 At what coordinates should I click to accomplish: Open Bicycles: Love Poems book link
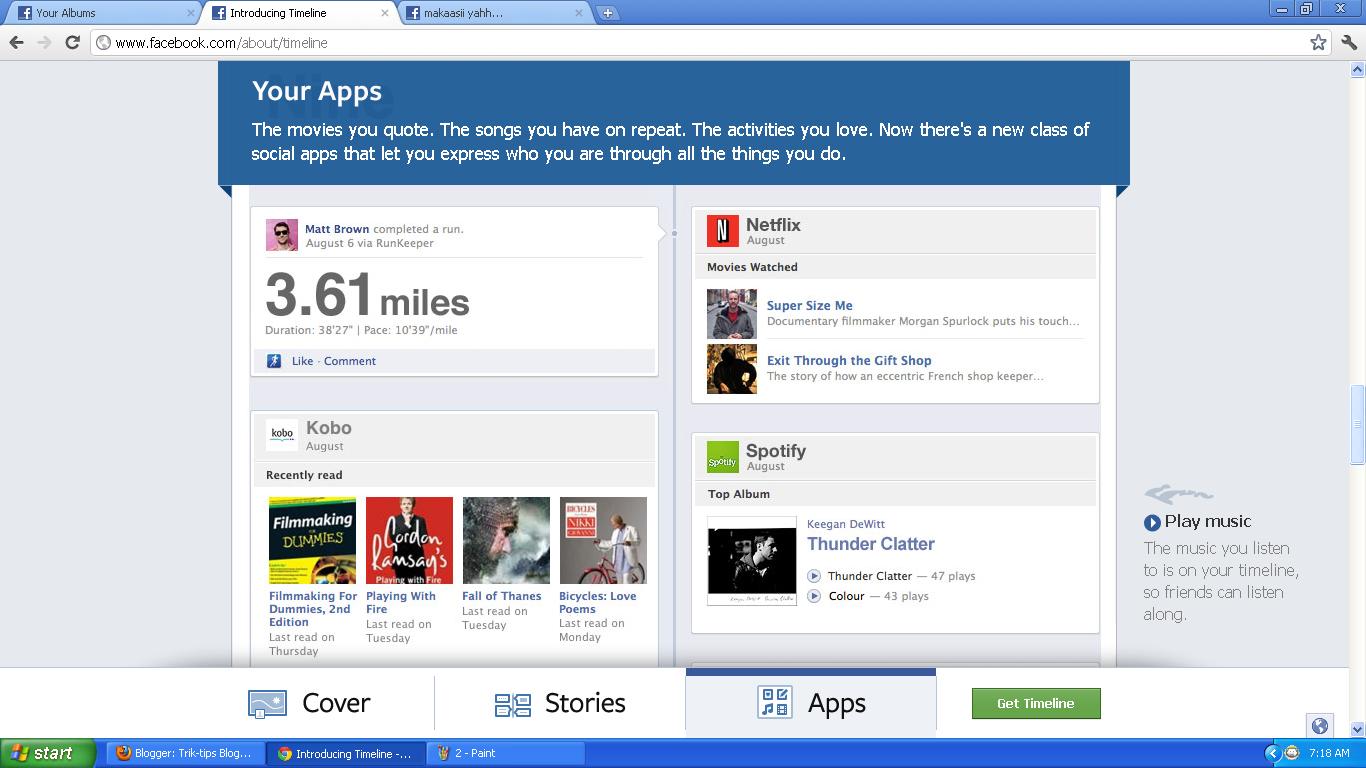click(598, 602)
